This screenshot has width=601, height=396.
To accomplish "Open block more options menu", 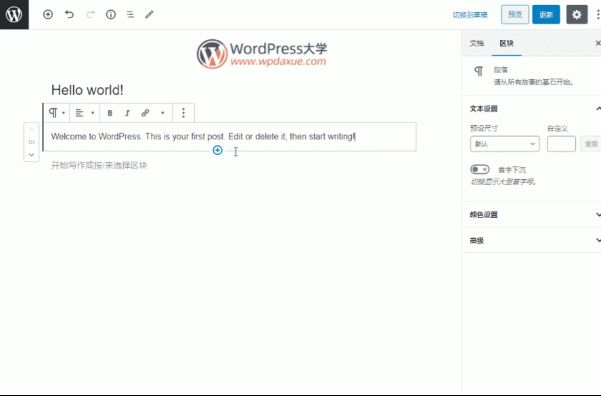I will (x=183, y=113).
